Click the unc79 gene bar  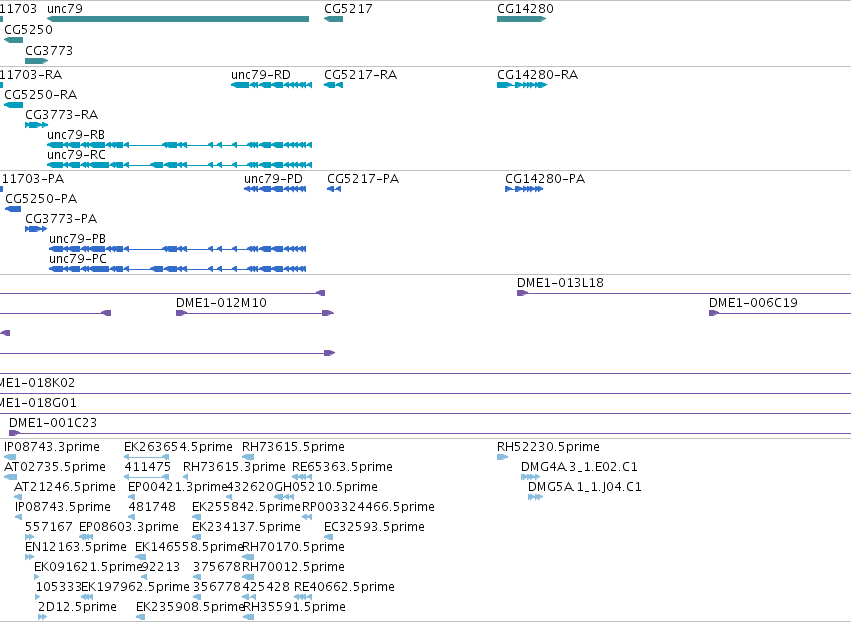point(178,19)
